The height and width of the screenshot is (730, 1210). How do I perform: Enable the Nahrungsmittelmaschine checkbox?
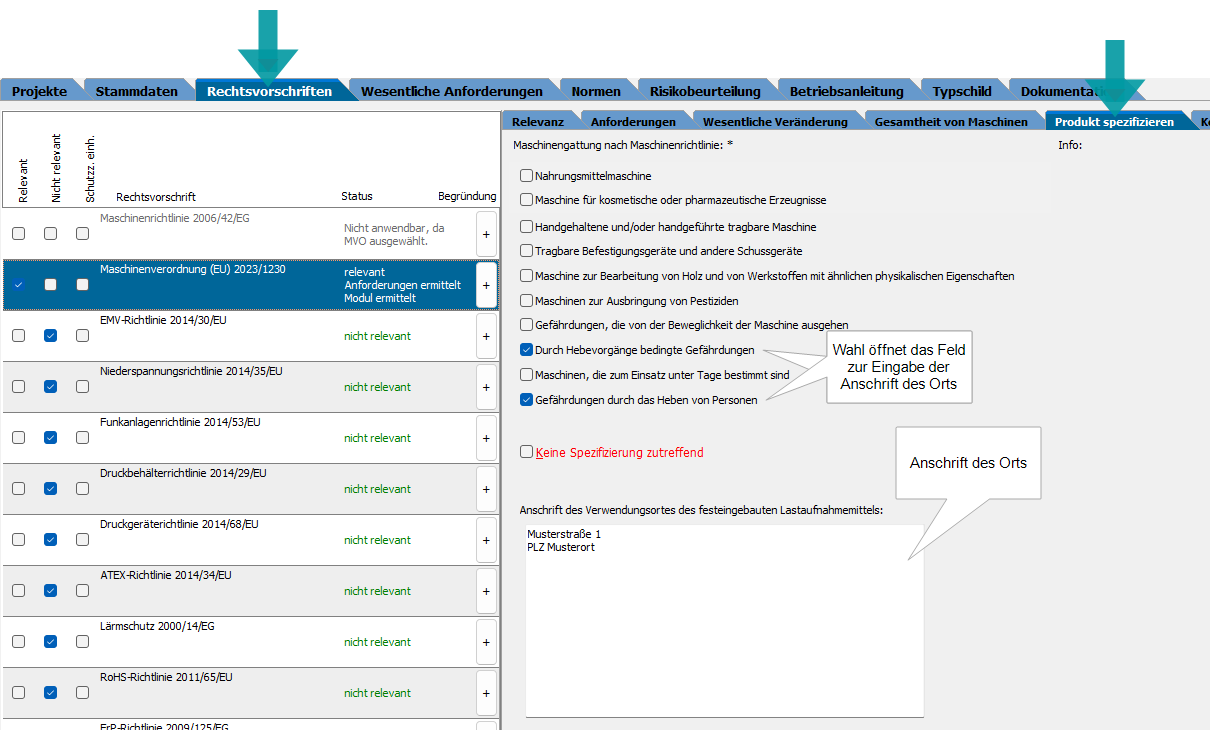527,176
